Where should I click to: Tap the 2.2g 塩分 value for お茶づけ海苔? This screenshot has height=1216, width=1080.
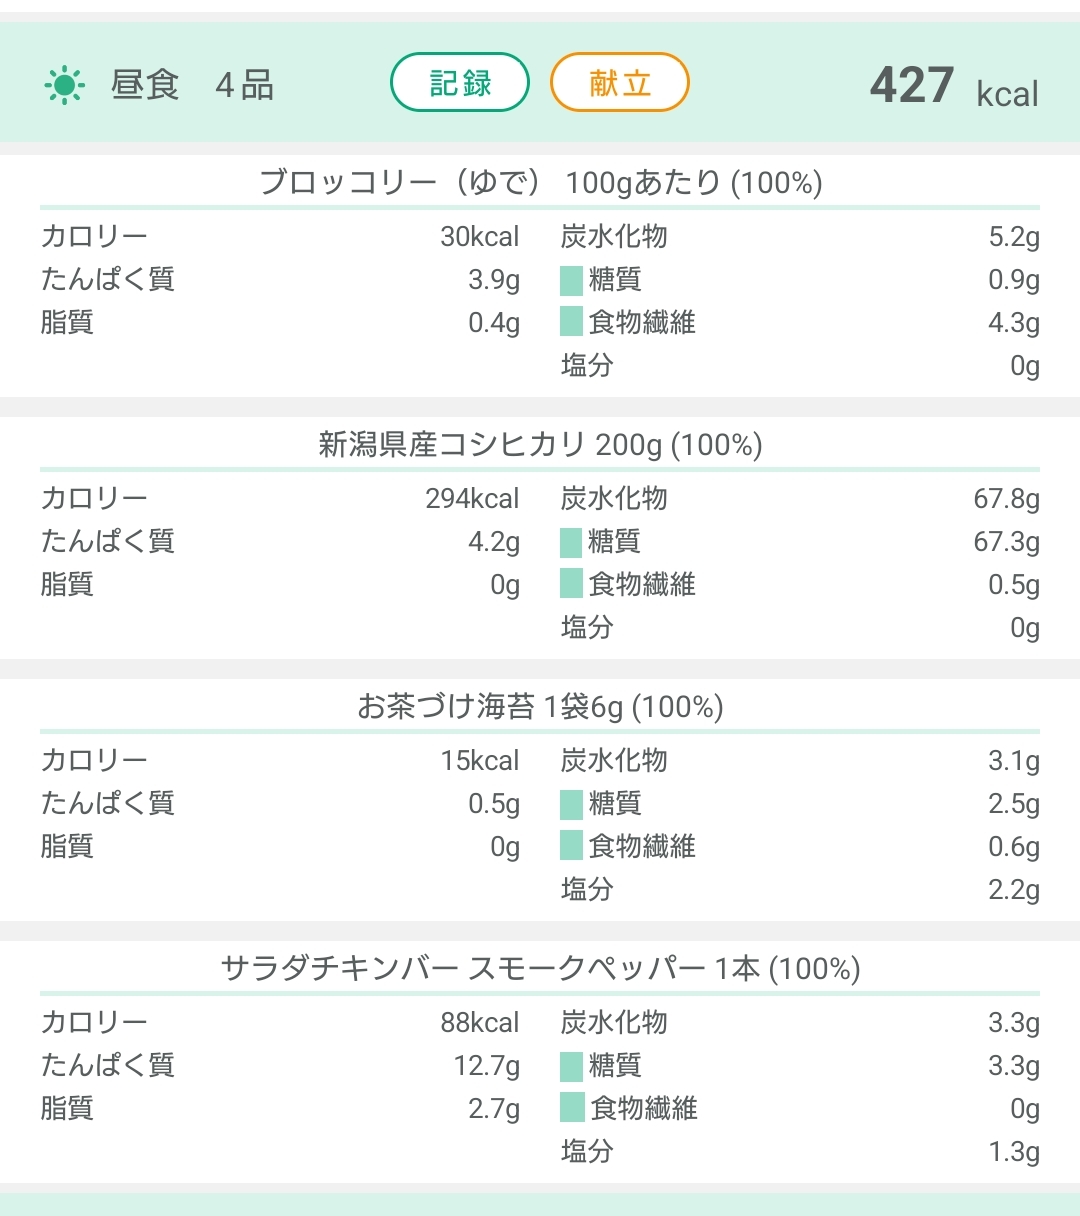tap(1013, 890)
